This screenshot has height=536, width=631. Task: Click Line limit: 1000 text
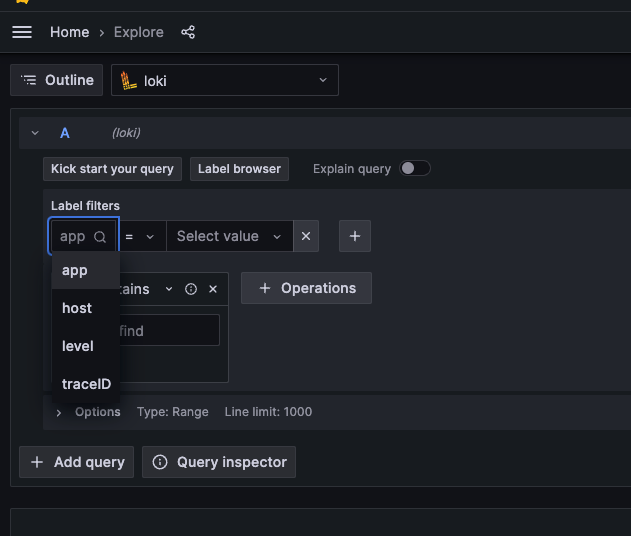click(x=268, y=412)
